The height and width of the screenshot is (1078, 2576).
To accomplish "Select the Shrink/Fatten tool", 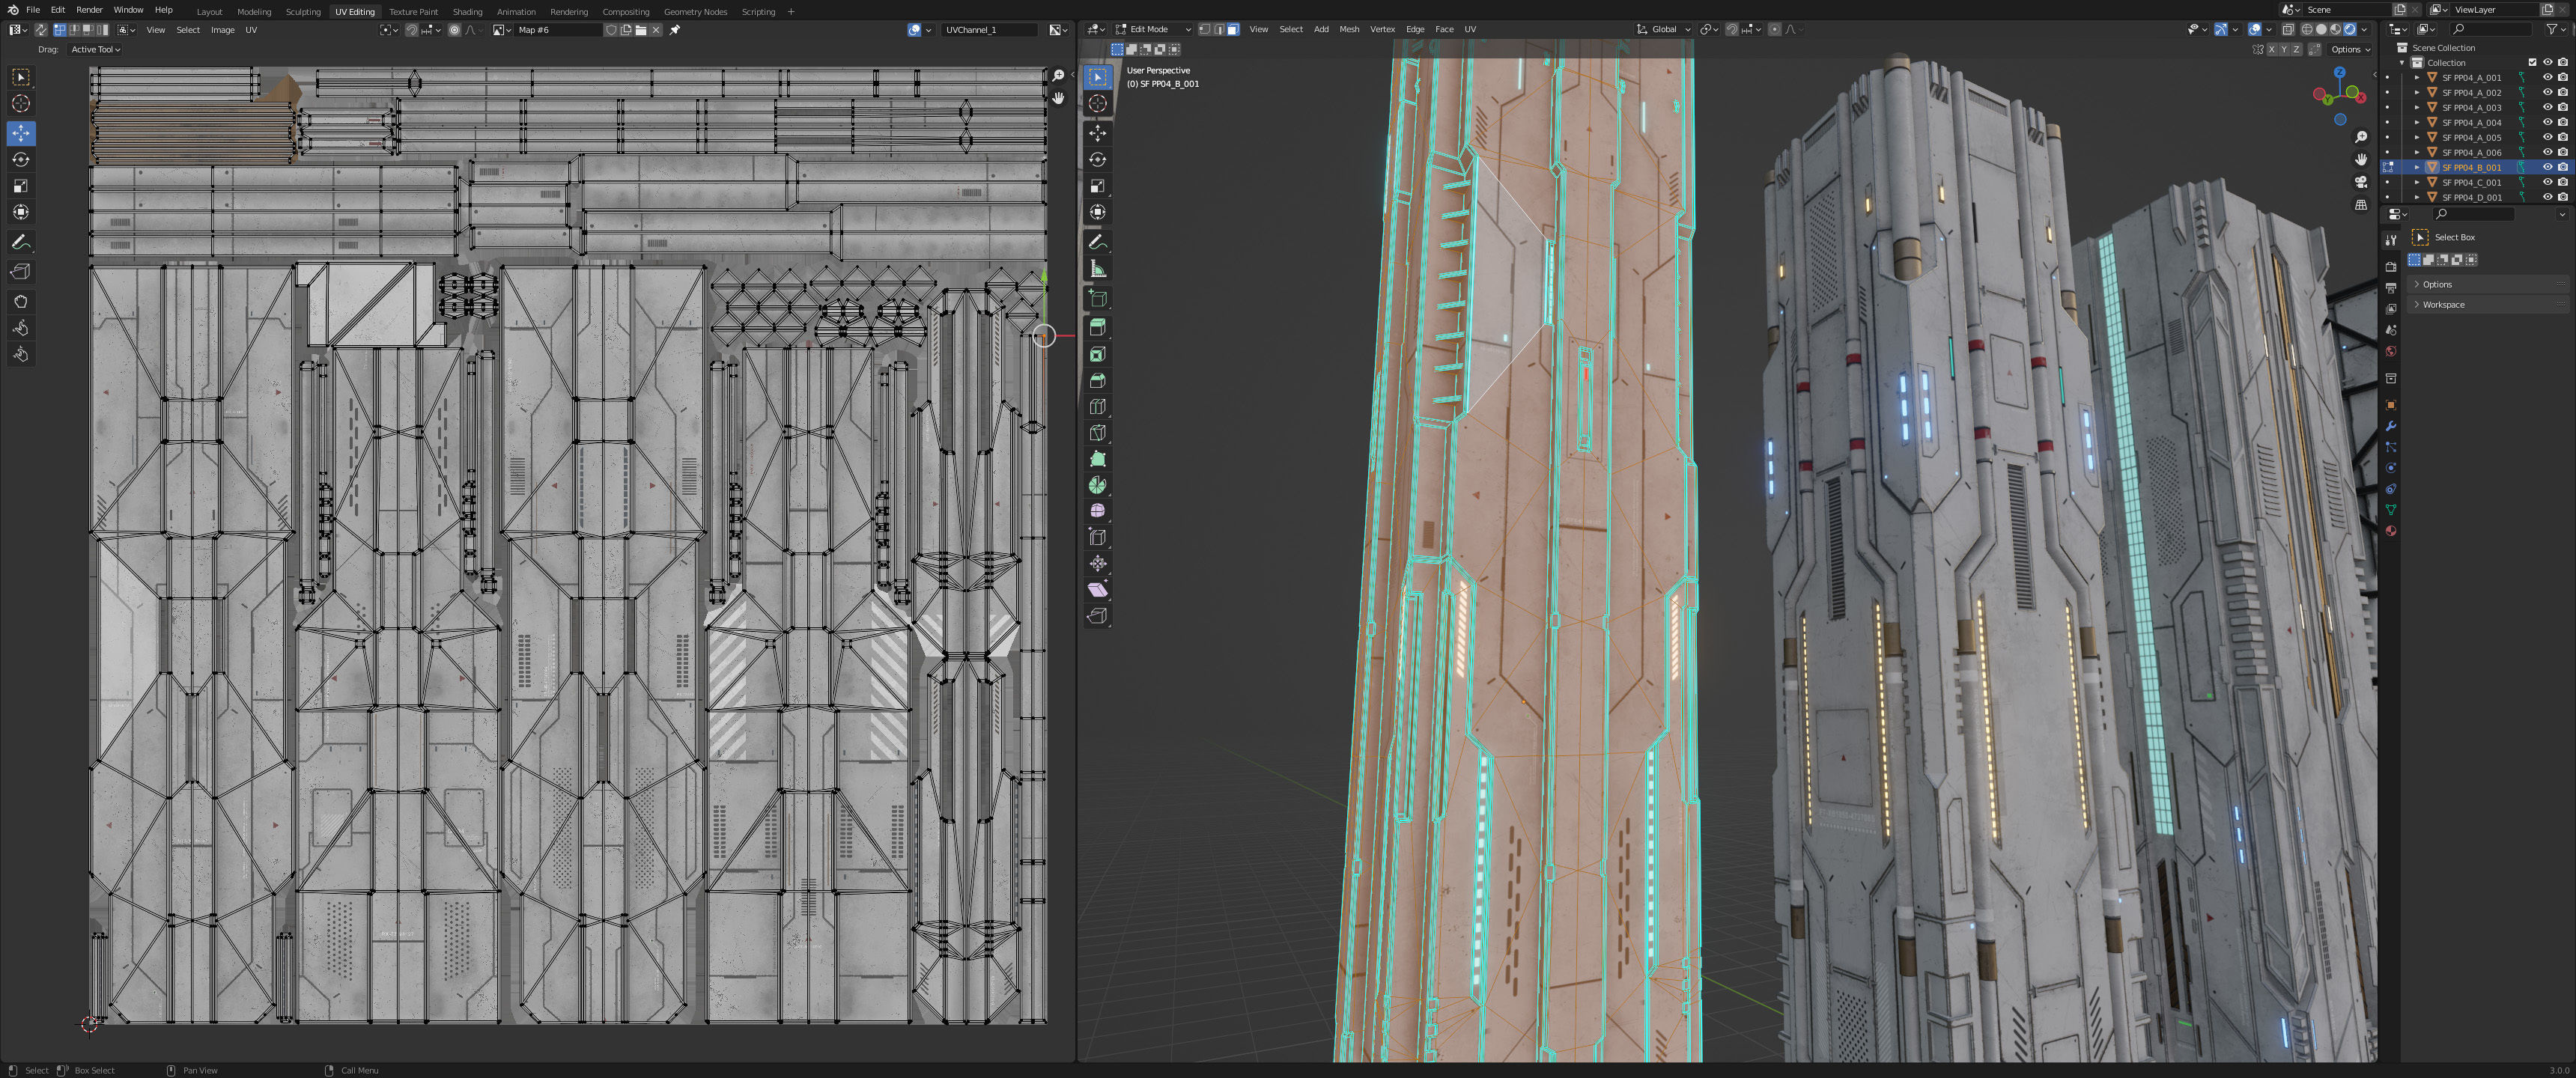I will (x=1098, y=563).
